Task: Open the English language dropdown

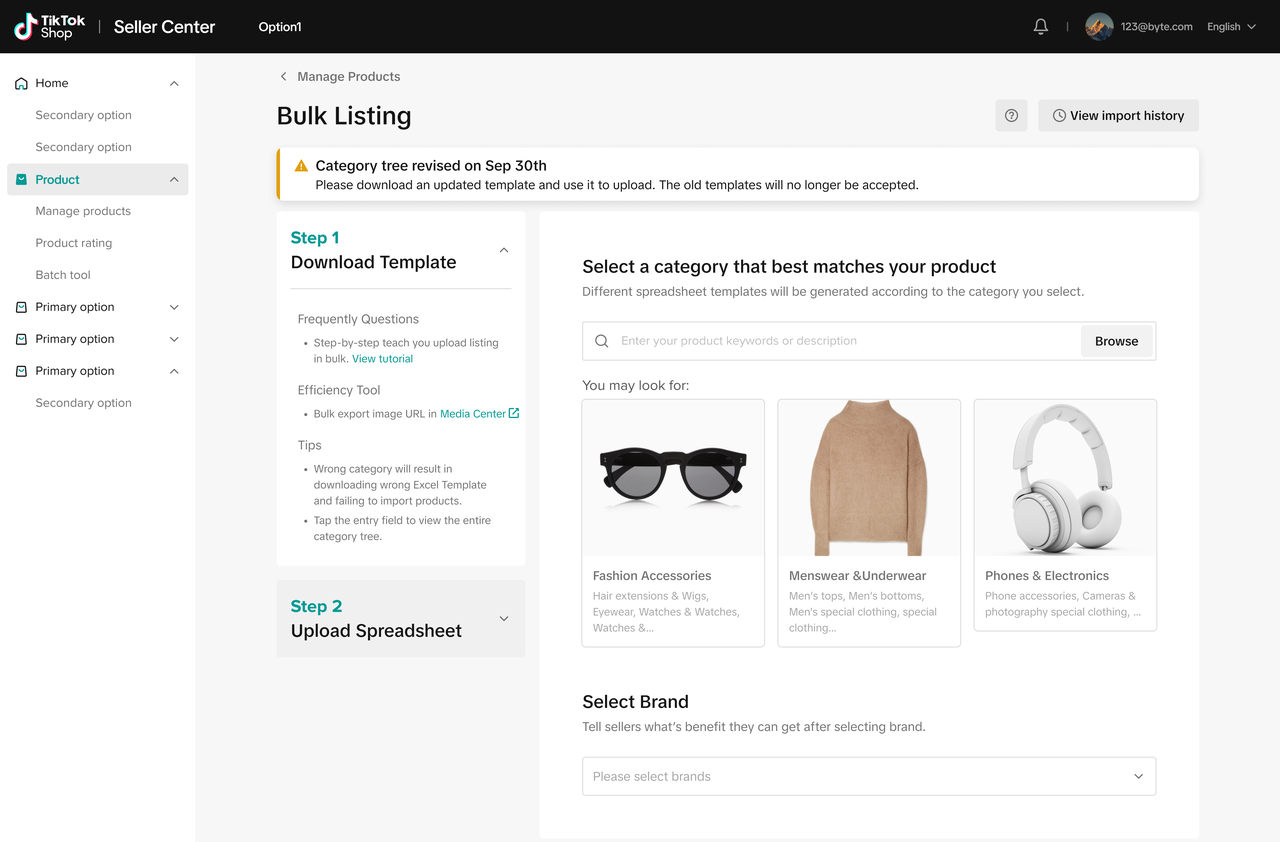Action: [1230, 27]
